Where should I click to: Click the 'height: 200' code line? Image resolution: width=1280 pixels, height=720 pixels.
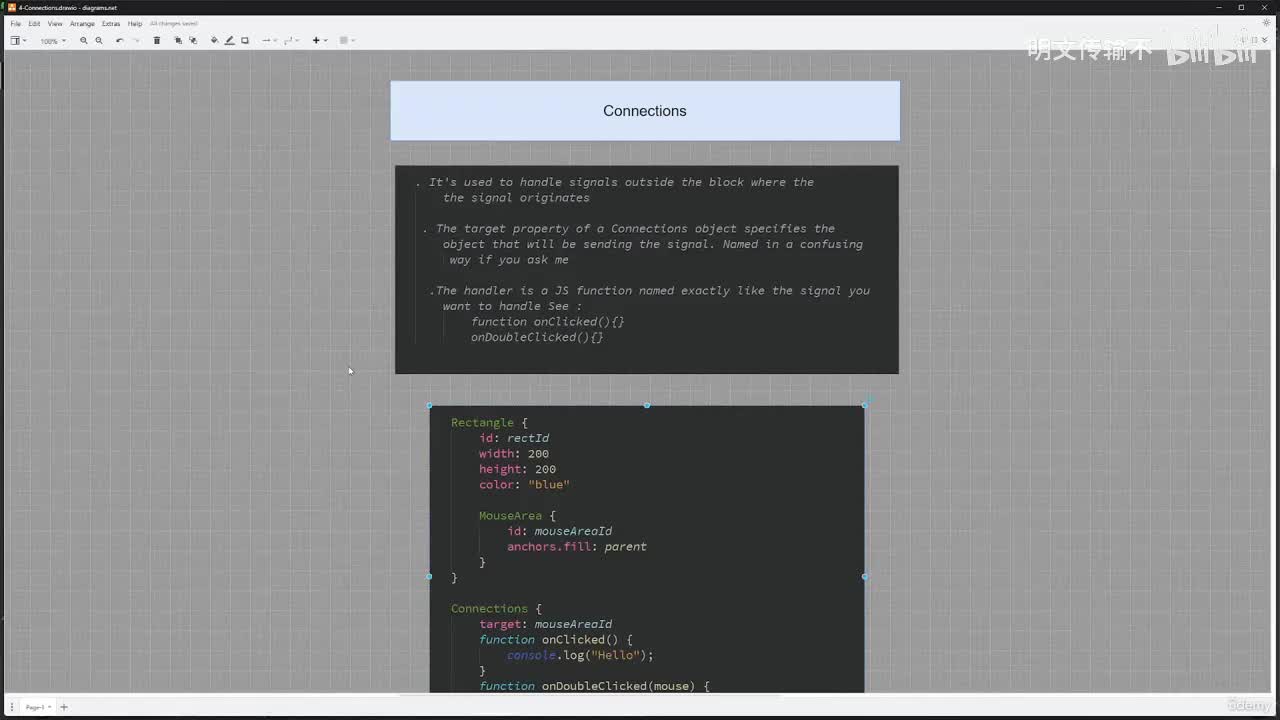pyautogui.click(x=517, y=469)
